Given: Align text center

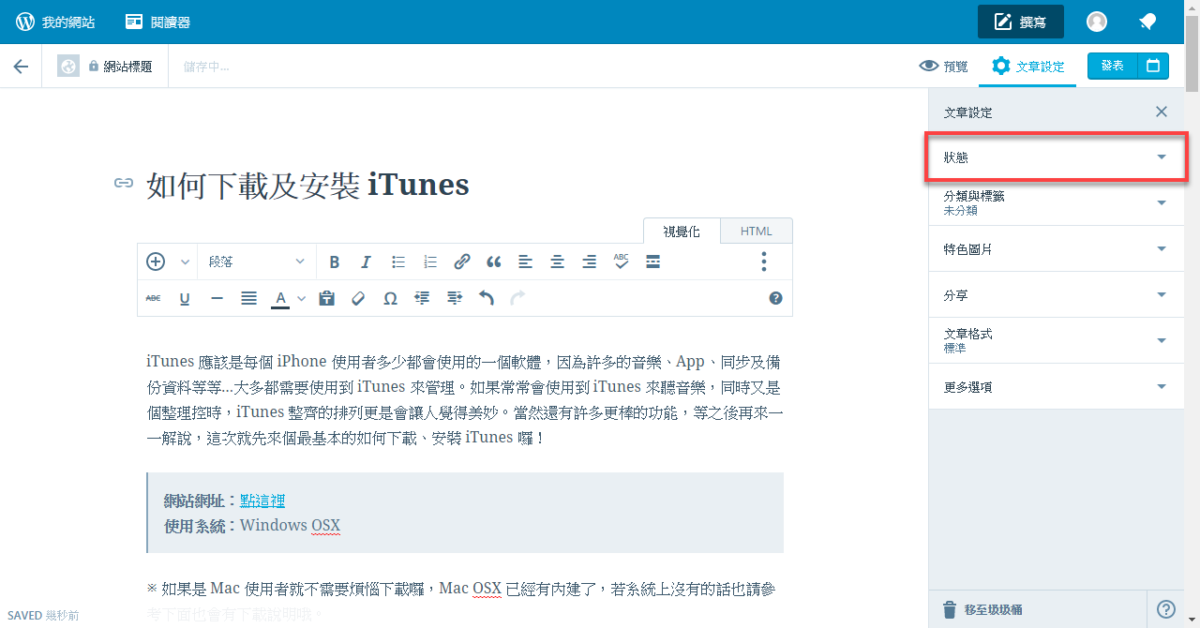Looking at the screenshot, I should coord(557,262).
